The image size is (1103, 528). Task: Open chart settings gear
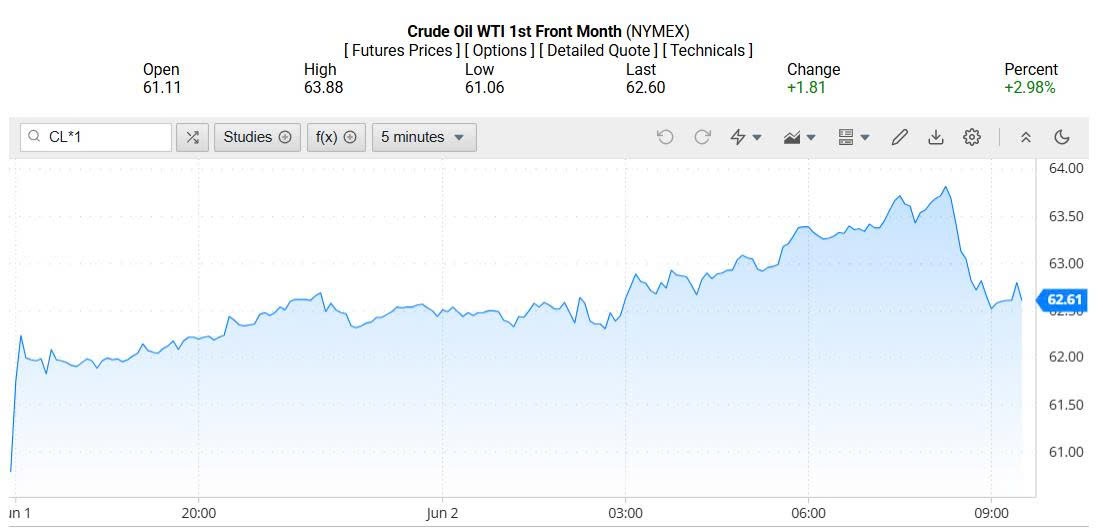[972, 137]
